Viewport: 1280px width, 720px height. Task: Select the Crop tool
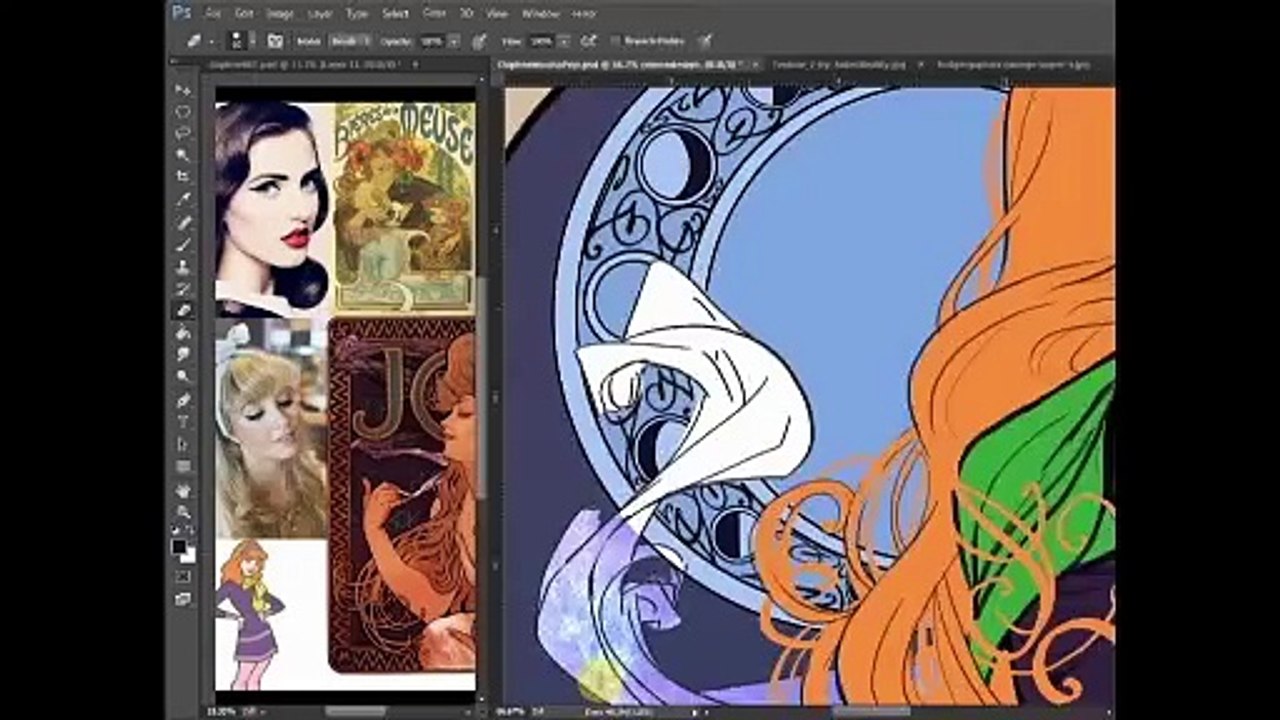click(183, 177)
